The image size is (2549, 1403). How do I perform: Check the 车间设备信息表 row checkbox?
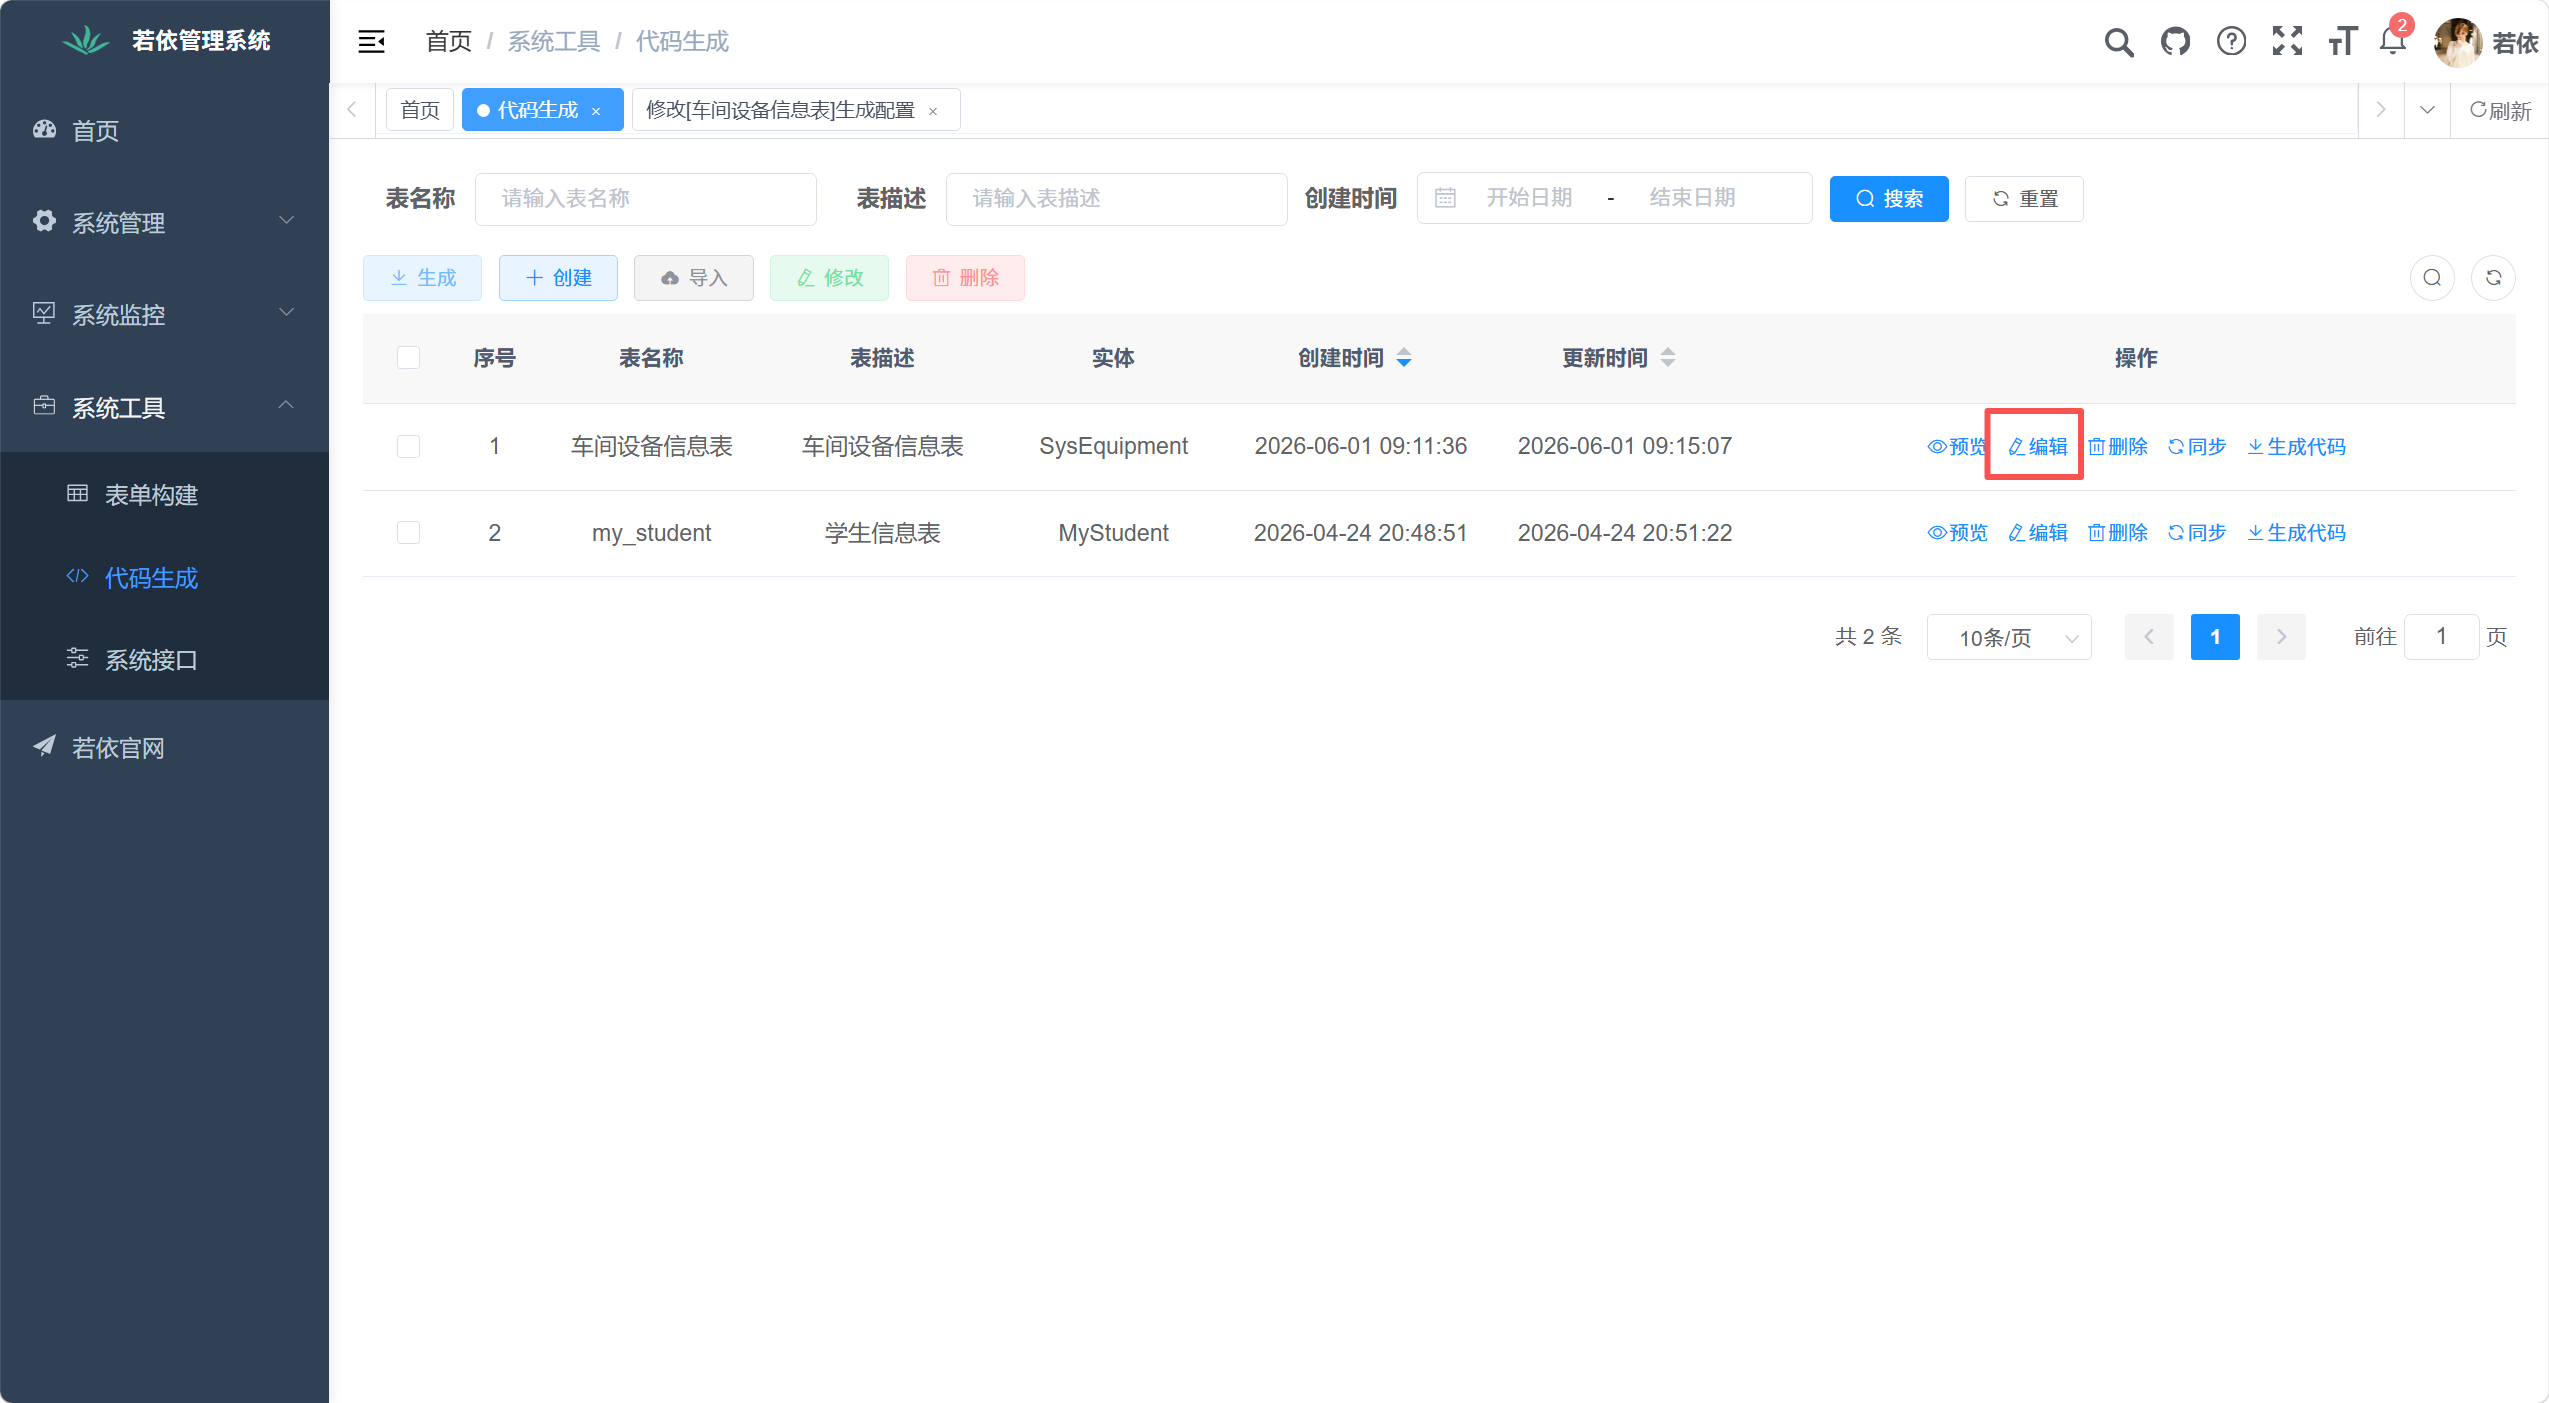[408, 446]
